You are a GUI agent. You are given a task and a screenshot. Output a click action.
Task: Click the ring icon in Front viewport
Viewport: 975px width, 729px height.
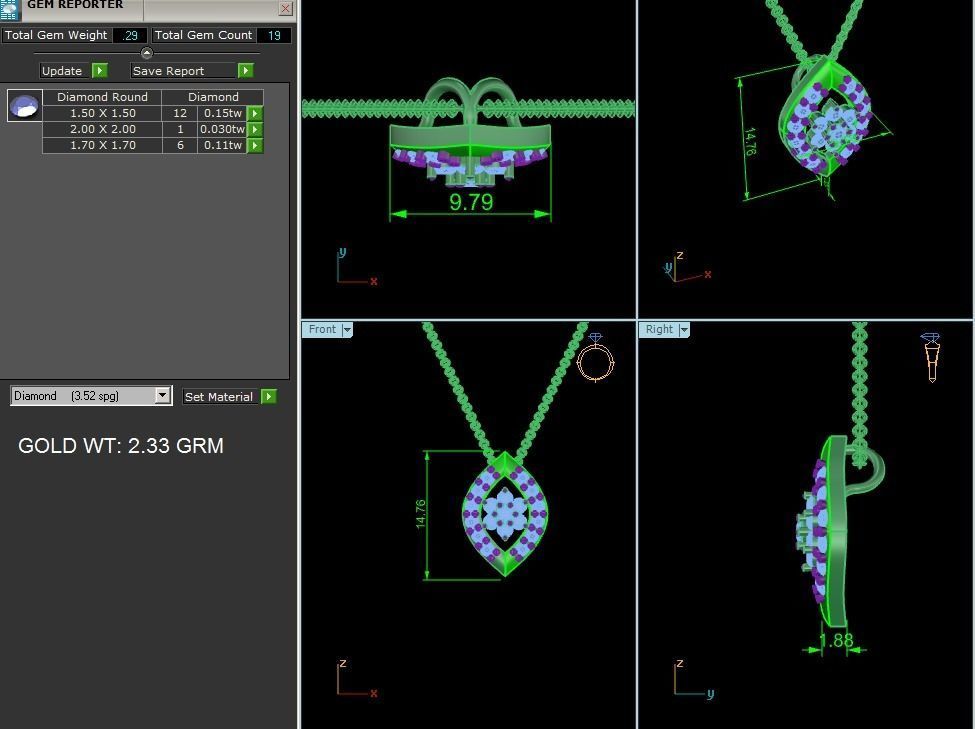pos(595,357)
